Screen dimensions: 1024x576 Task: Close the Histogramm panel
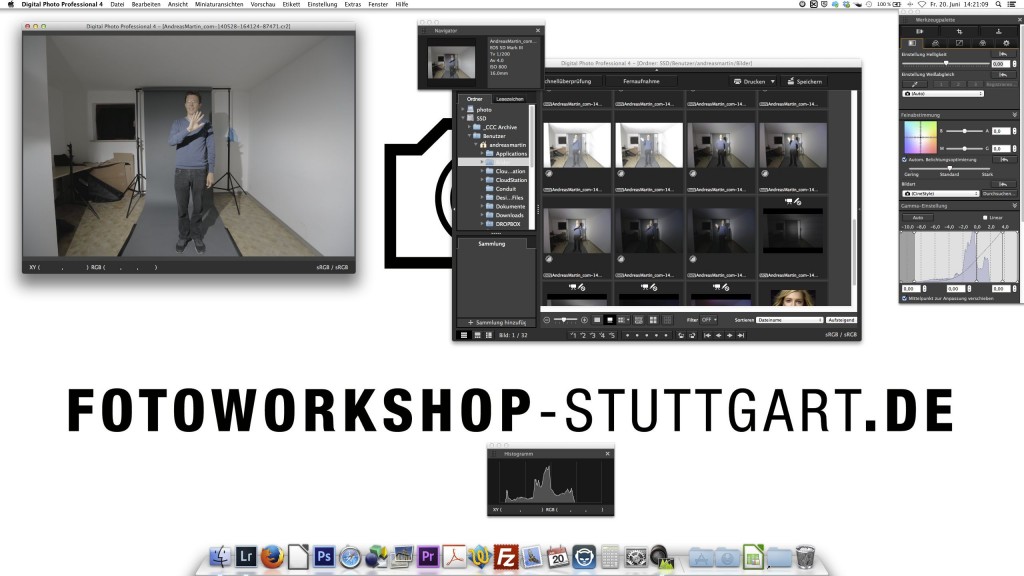coord(607,453)
